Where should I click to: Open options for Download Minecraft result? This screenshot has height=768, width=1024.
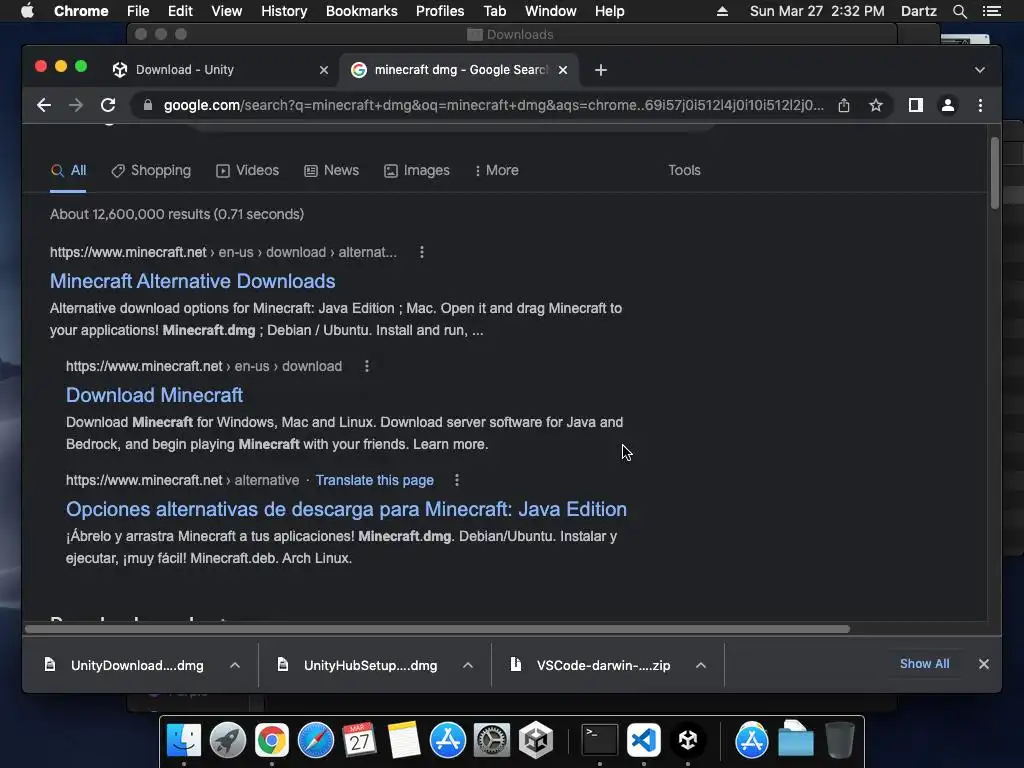tap(366, 366)
